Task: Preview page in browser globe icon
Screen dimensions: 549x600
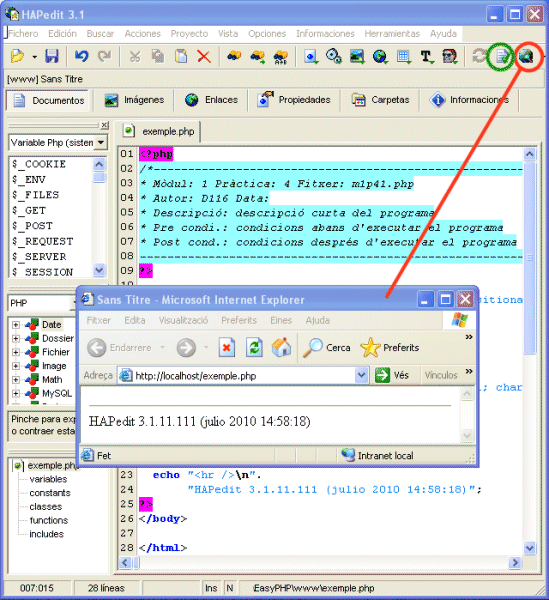Action: click(526, 57)
